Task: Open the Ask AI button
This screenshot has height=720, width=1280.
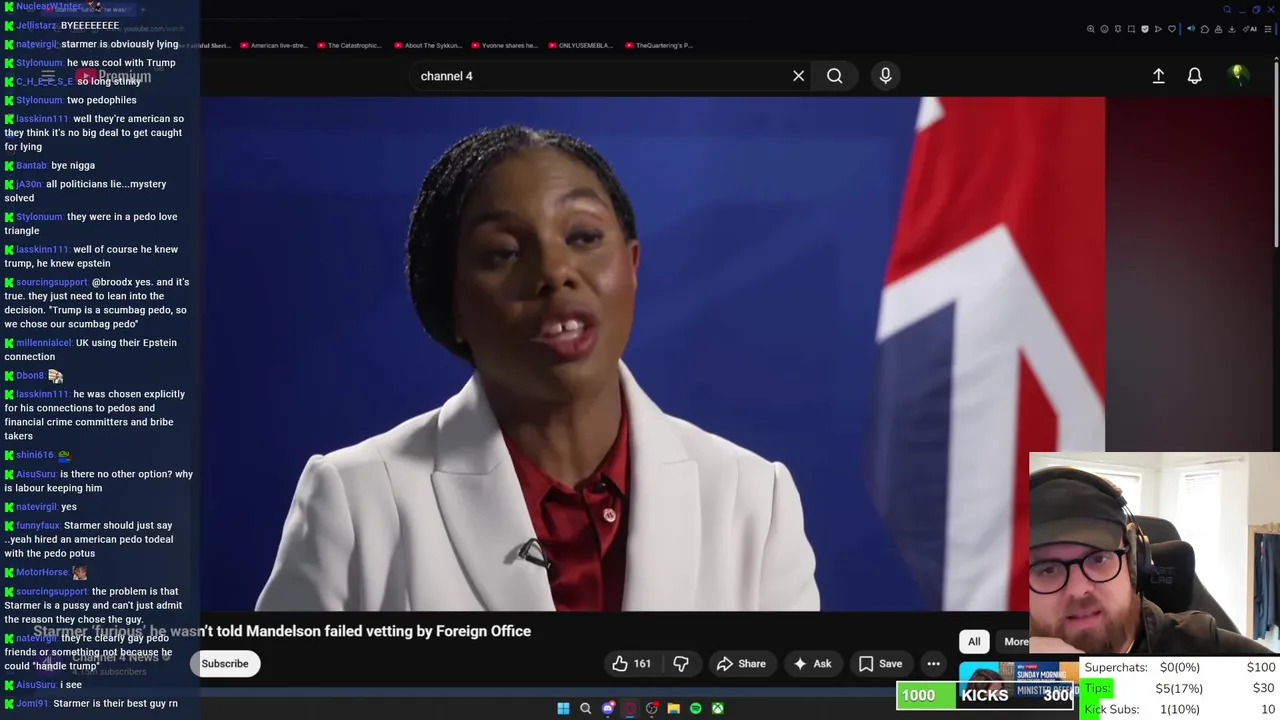Action: (x=812, y=664)
